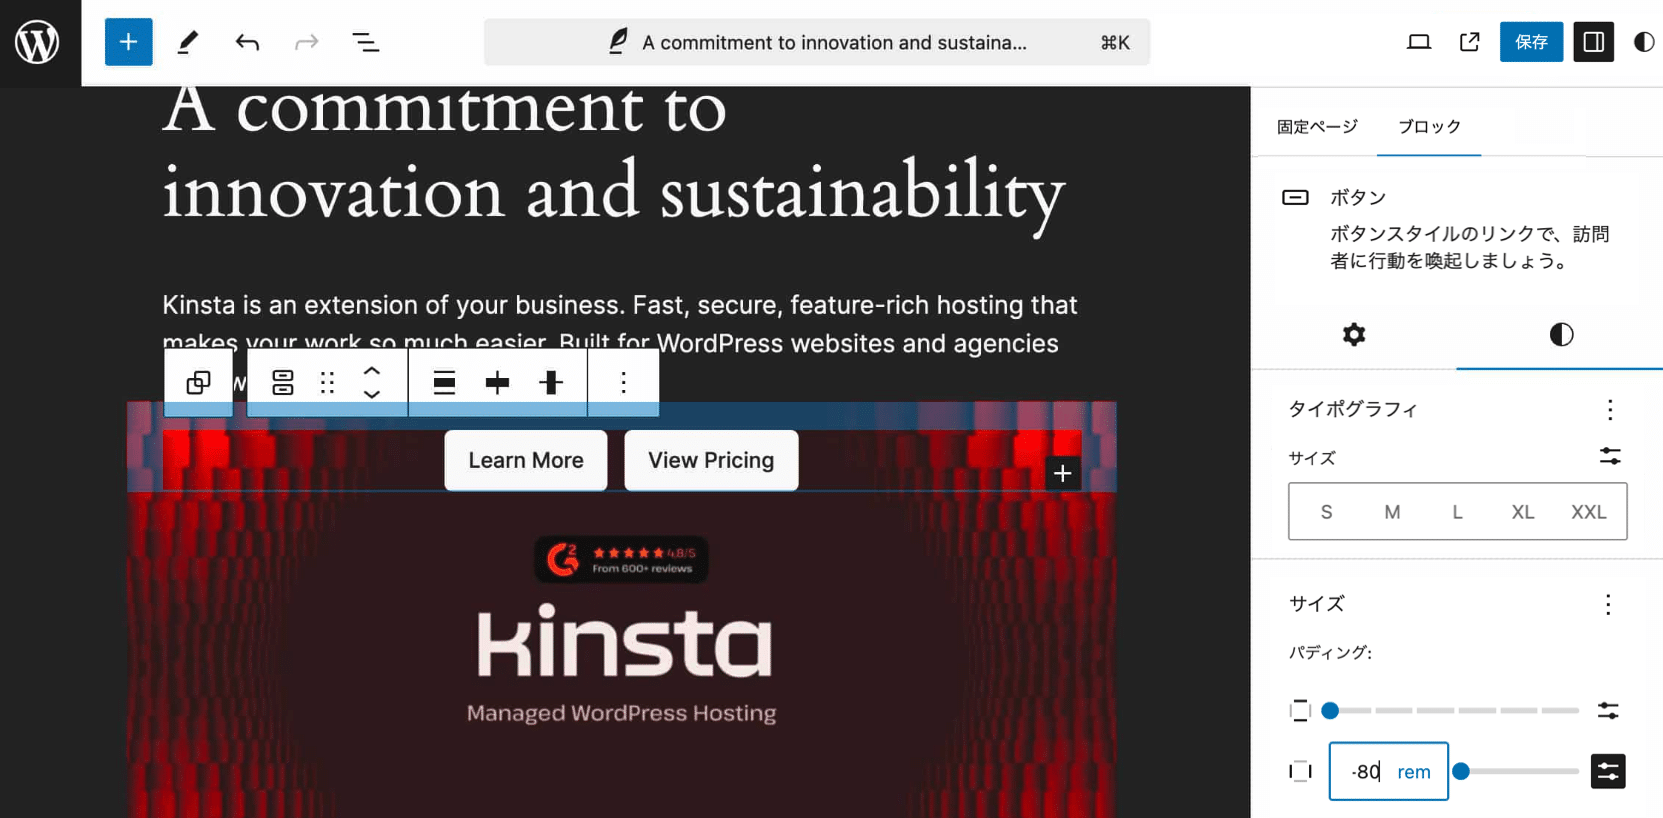Click the View Pricing button
This screenshot has height=818, width=1663.
711,460
